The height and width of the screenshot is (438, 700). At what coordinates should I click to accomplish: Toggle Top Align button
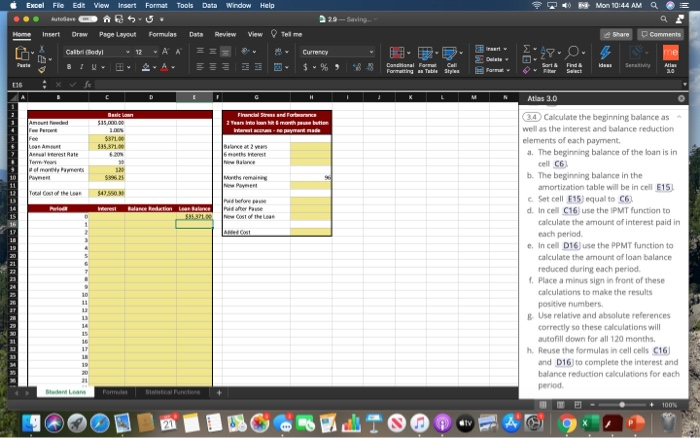(x=200, y=52)
